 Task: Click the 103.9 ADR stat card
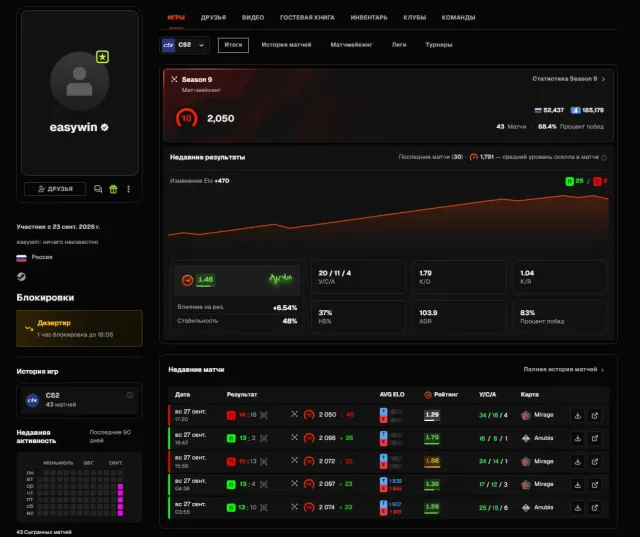tap(459, 317)
